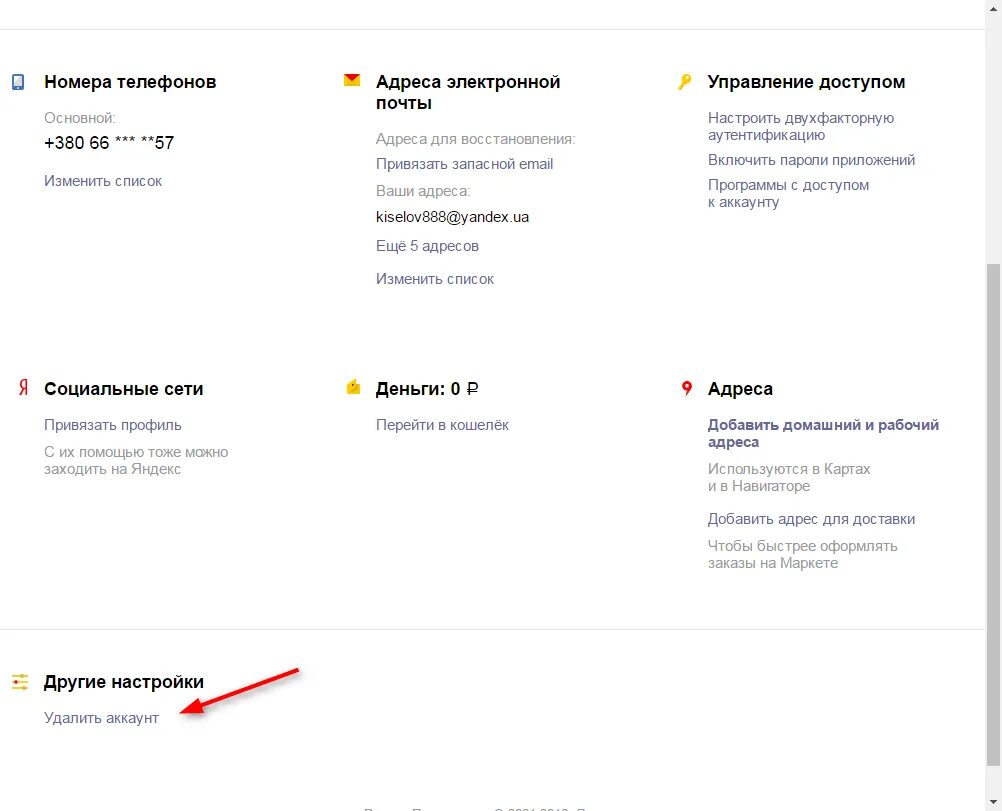Viewport: 1002px width, 811px height.
Task: Click the wallet icon beside Деньги
Action: (353, 387)
